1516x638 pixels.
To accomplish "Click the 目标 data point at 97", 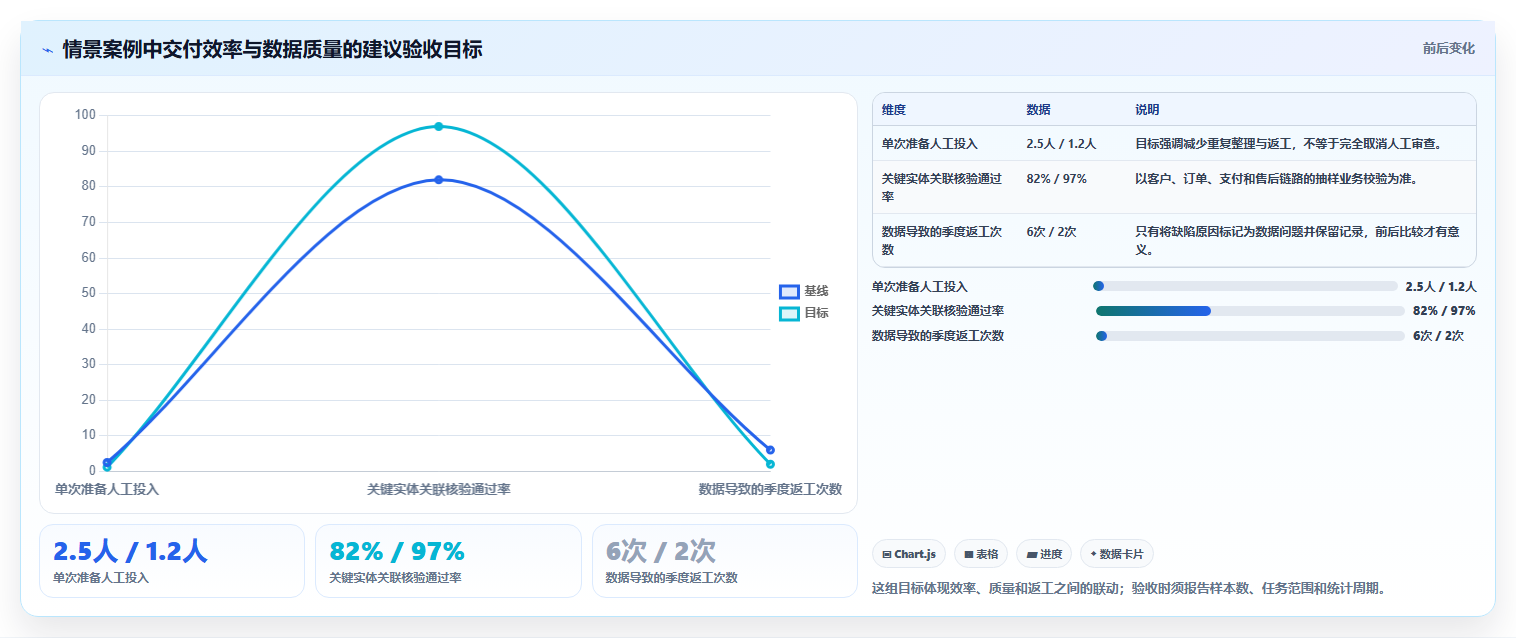I will pos(439,126).
